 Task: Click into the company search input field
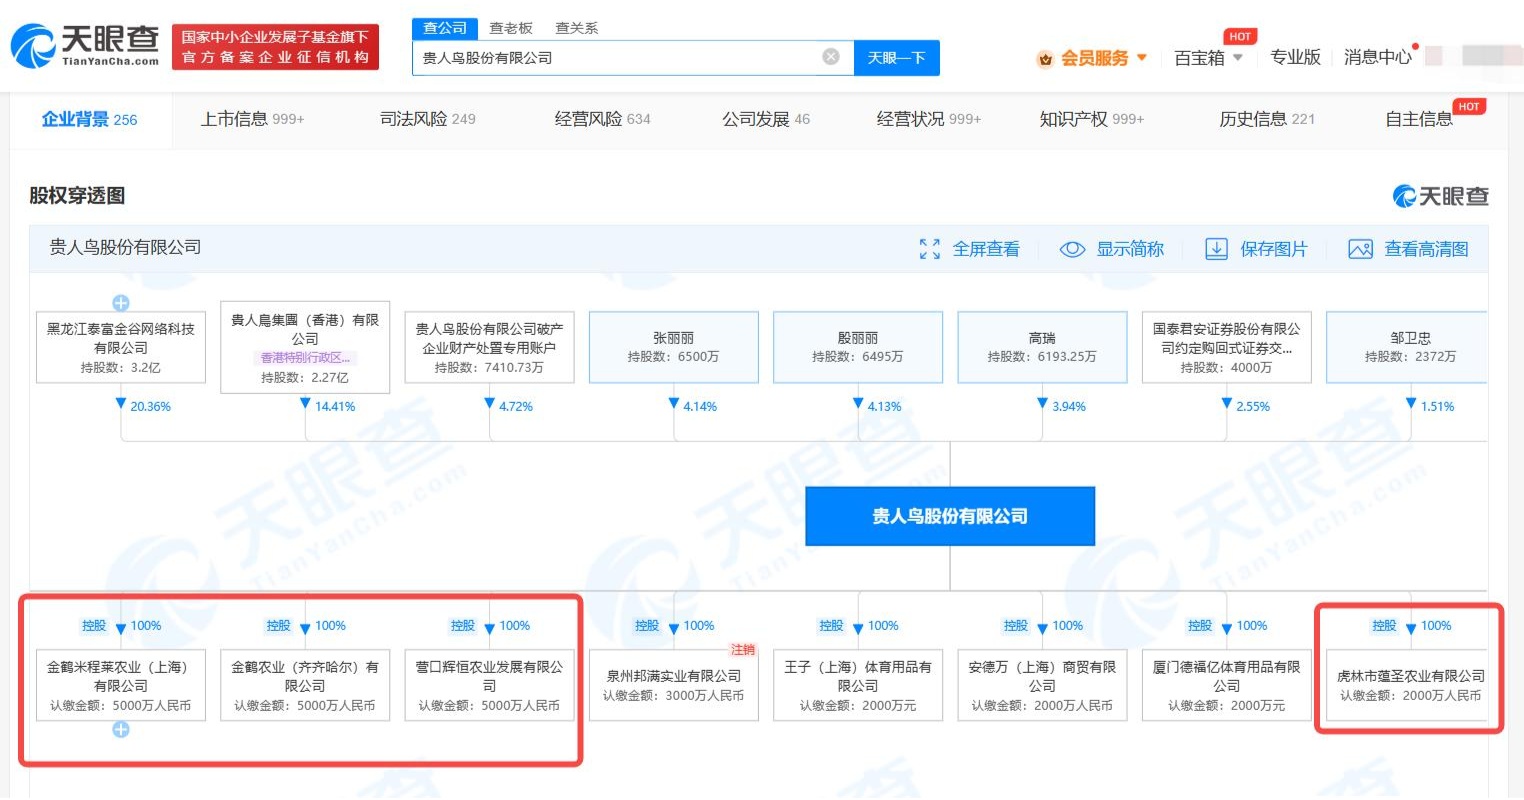coord(615,58)
